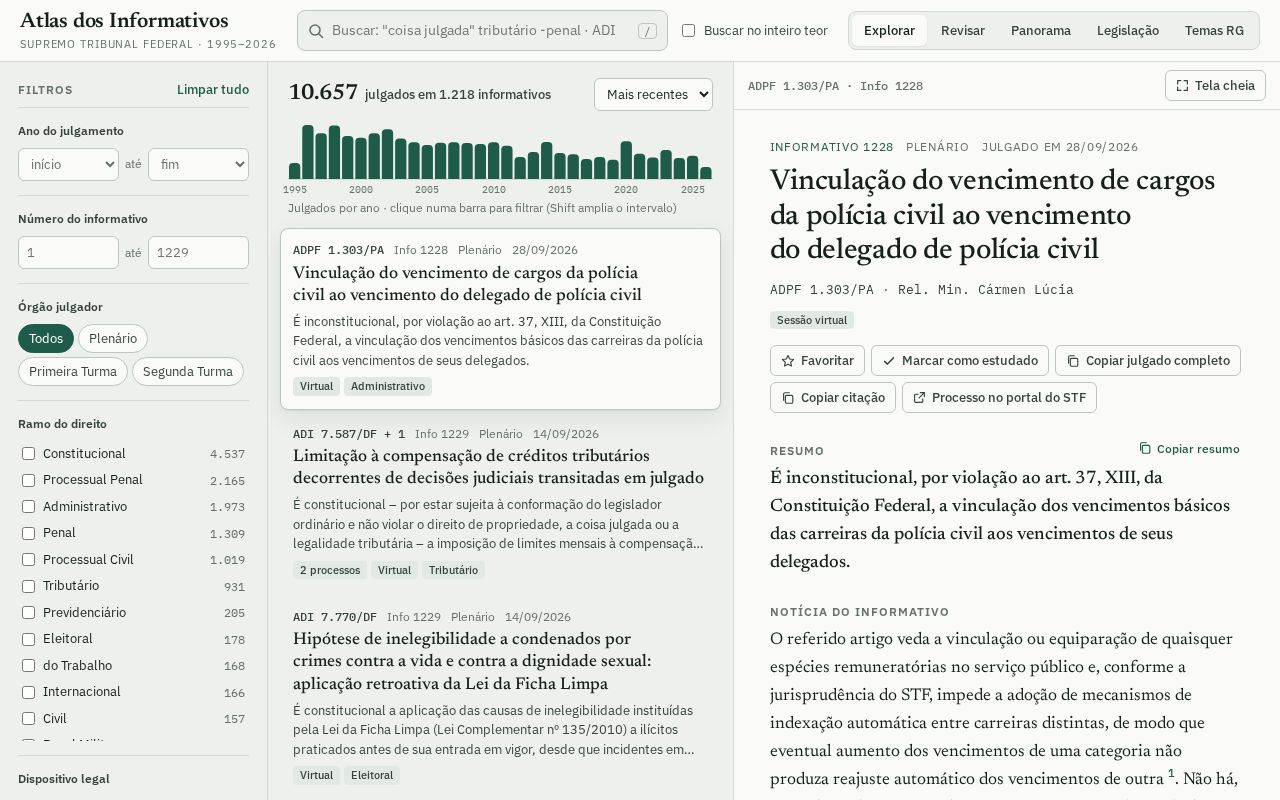This screenshot has width=1280, height=800.
Task: Click the starting informativo number field
Action: point(68,252)
